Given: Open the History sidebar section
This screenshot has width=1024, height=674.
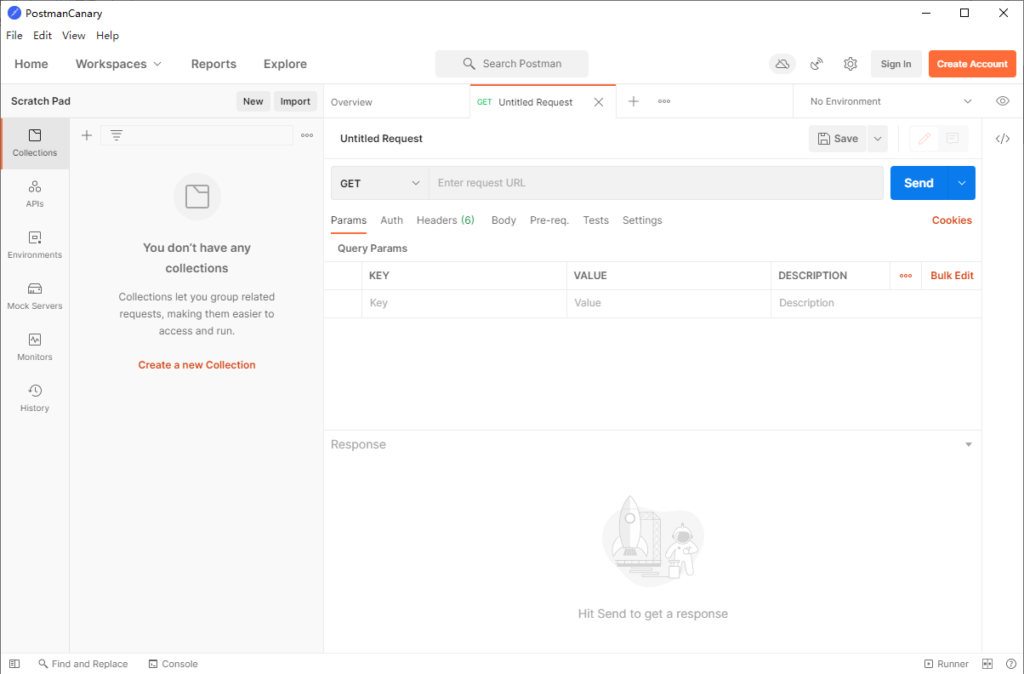Looking at the screenshot, I should (x=35, y=397).
